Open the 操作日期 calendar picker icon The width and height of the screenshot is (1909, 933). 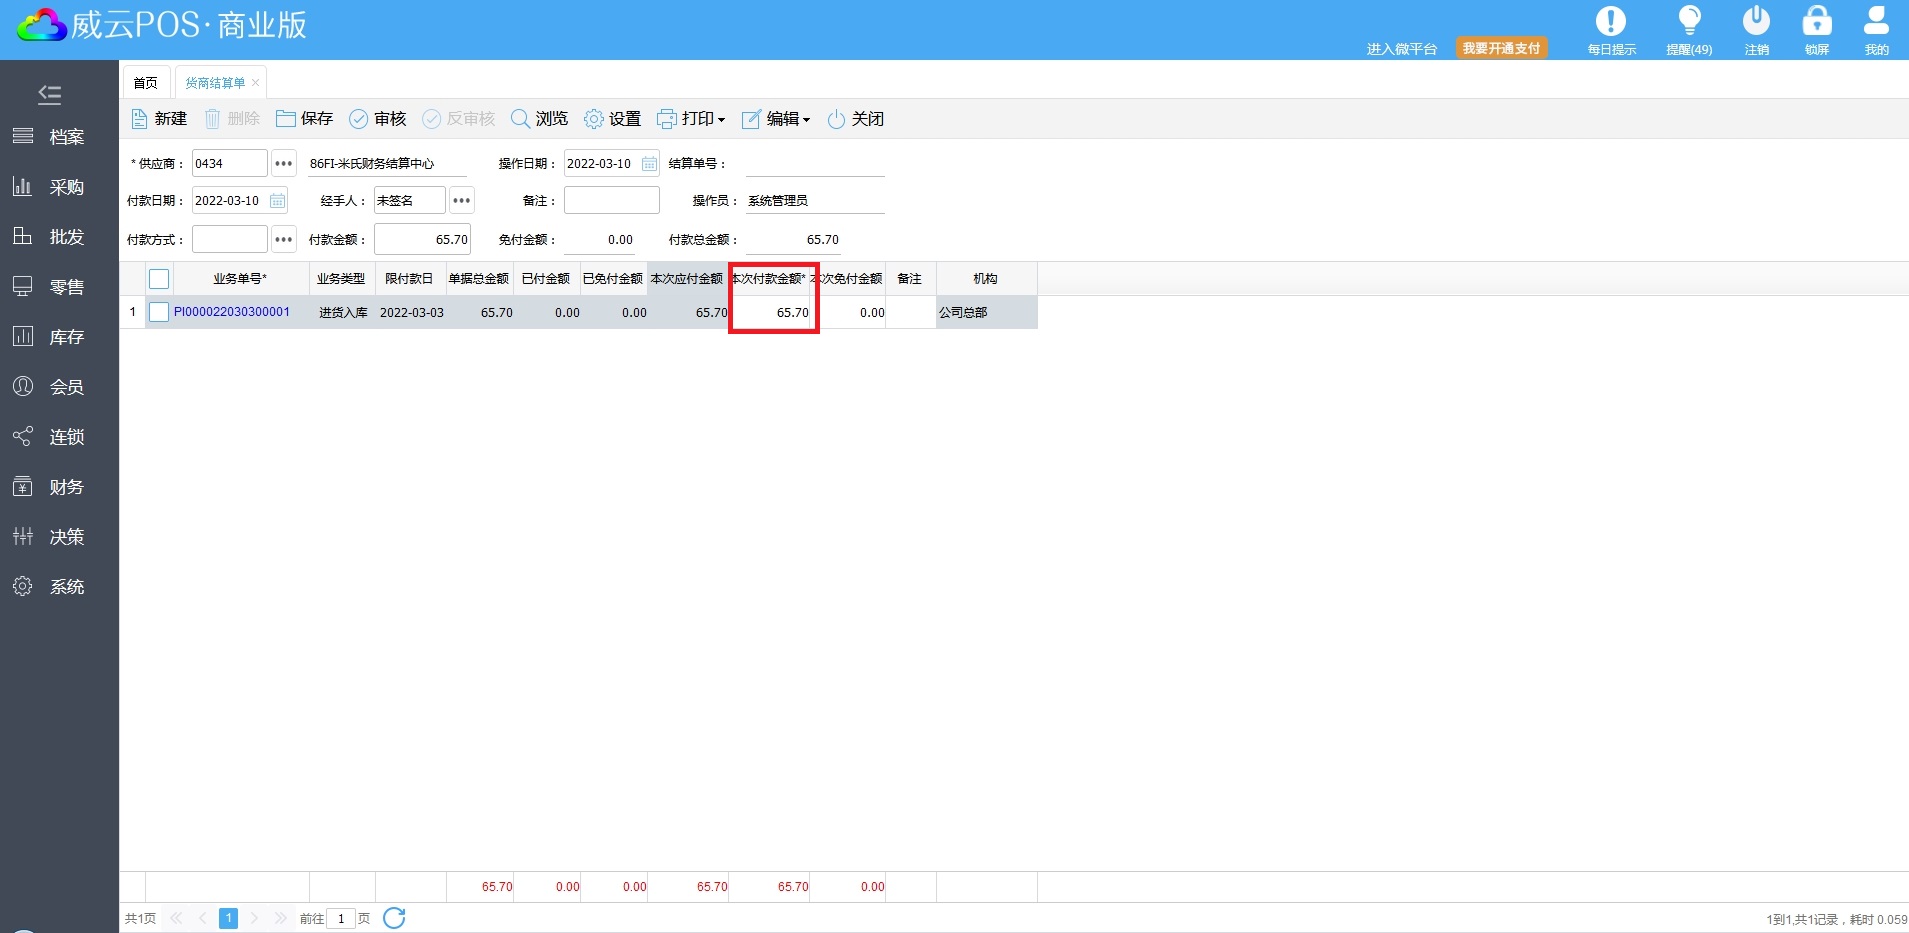point(649,164)
